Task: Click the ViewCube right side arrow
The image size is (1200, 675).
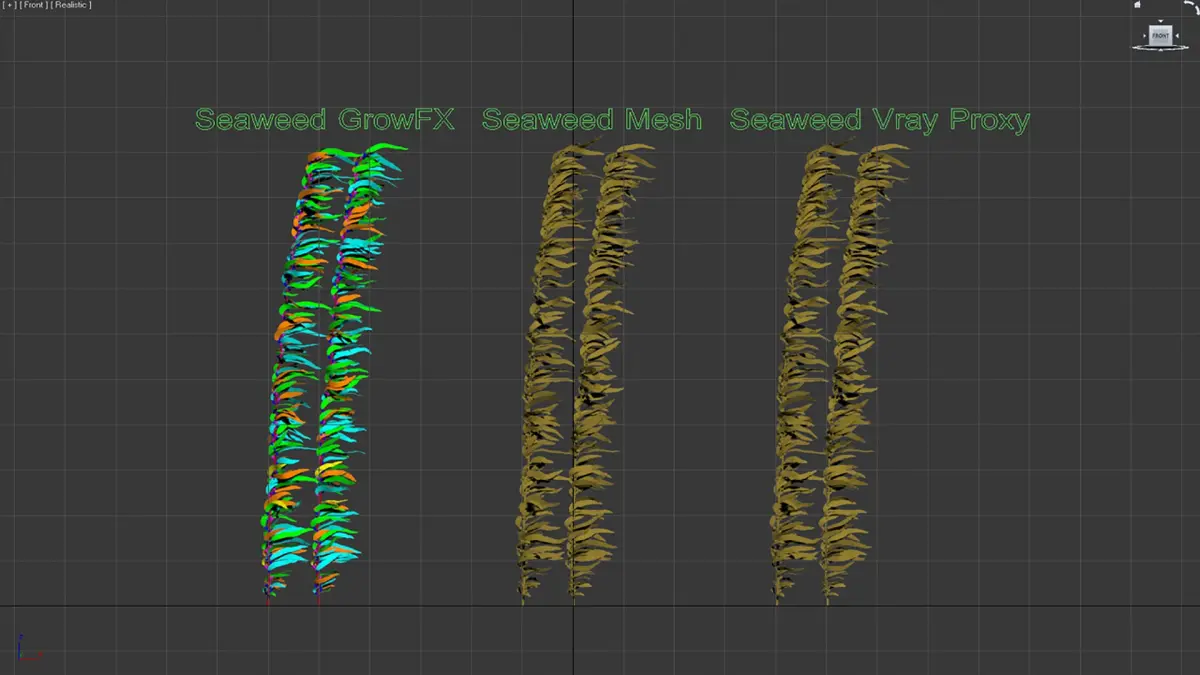Action: (1177, 36)
